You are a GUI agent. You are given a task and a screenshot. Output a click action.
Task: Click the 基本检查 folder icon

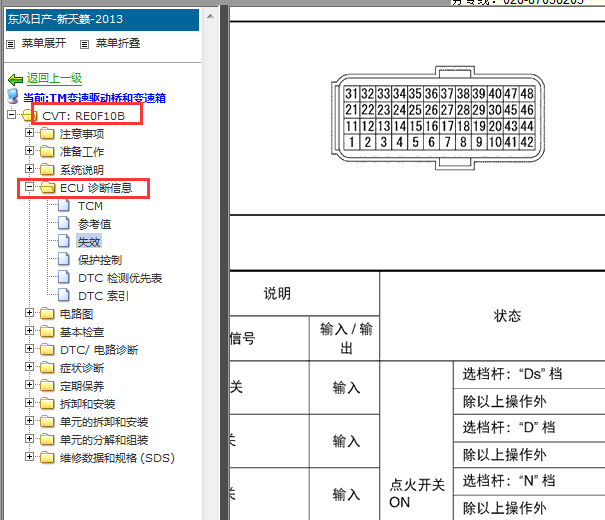(47, 332)
